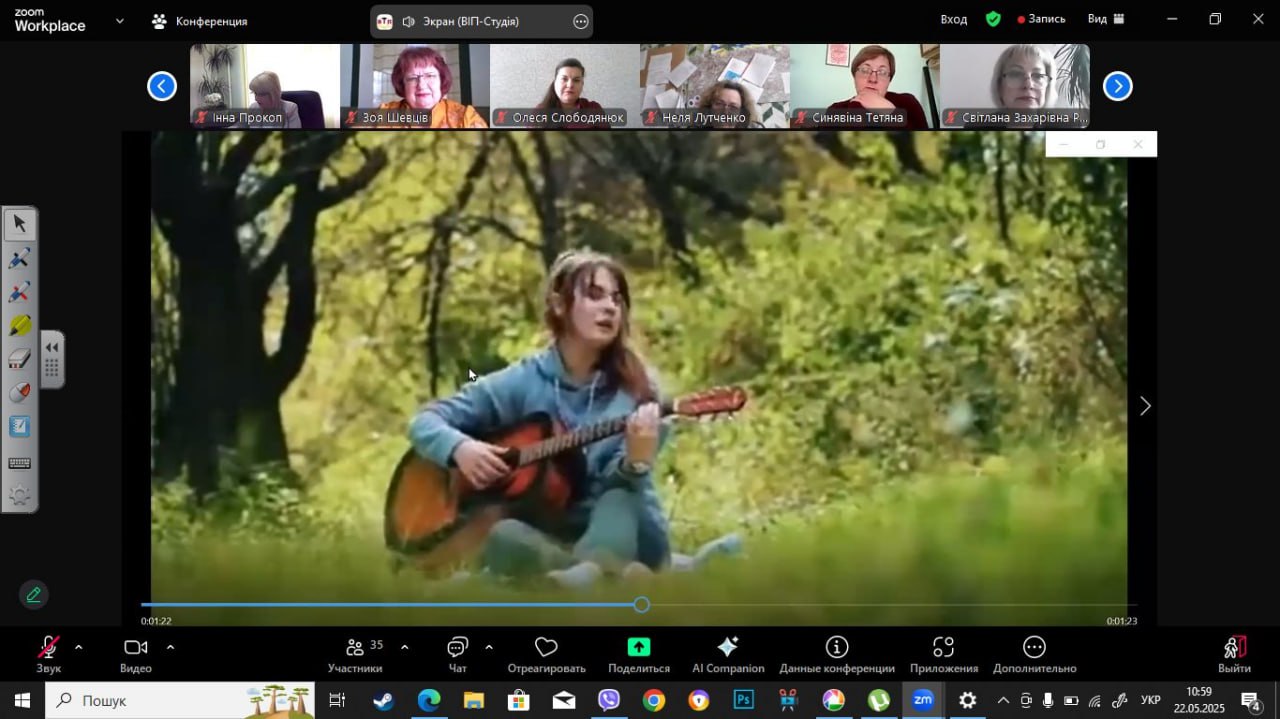Open Task View on the taskbar
The height and width of the screenshot is (719, 1280).
click(x=337, y=700)
